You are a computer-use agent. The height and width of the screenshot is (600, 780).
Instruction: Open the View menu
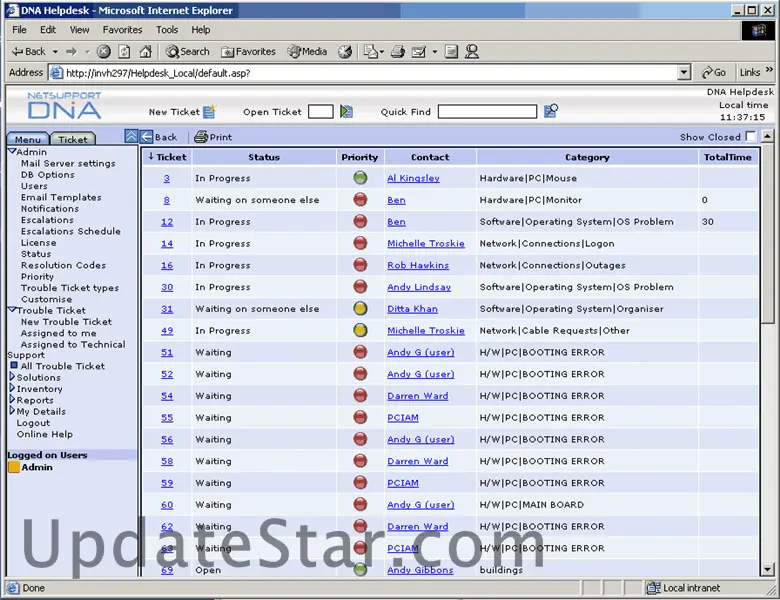pyautogui.click(x=79, y=30)
